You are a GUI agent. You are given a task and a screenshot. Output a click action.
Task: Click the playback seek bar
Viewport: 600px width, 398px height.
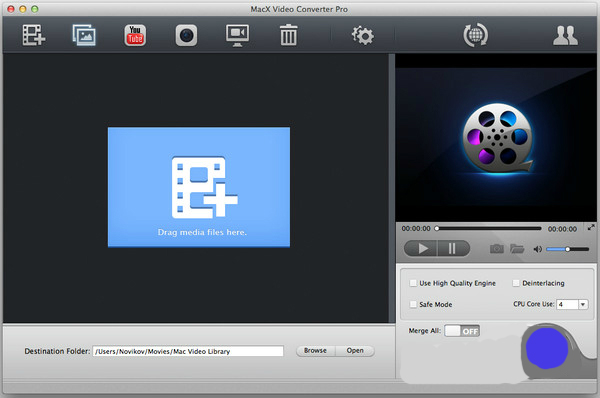pos(489,228)
